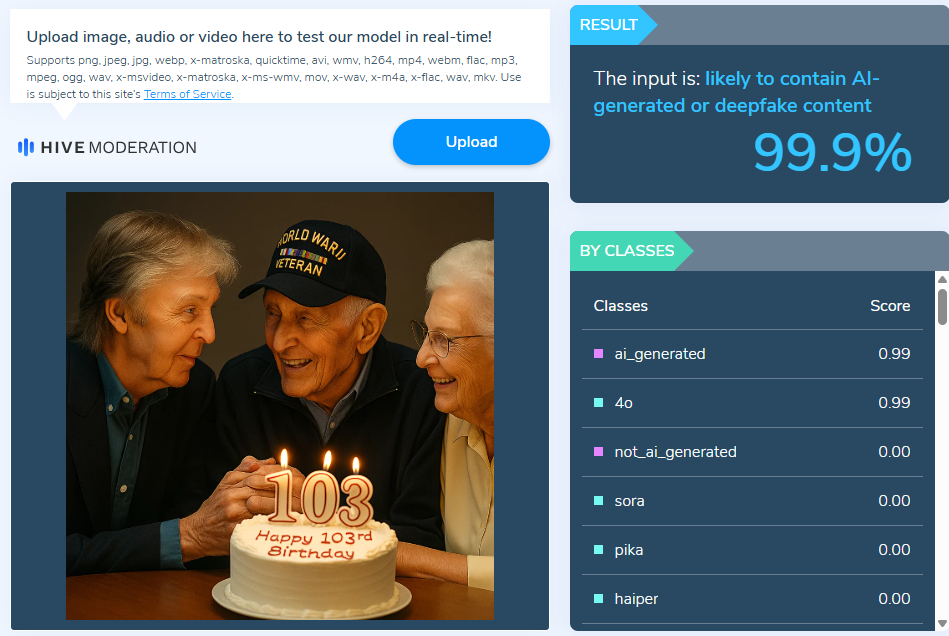This screenshot has height=636, width=949.
Task: Click the teal swatch beside haiper
Action: click(599, 599)
